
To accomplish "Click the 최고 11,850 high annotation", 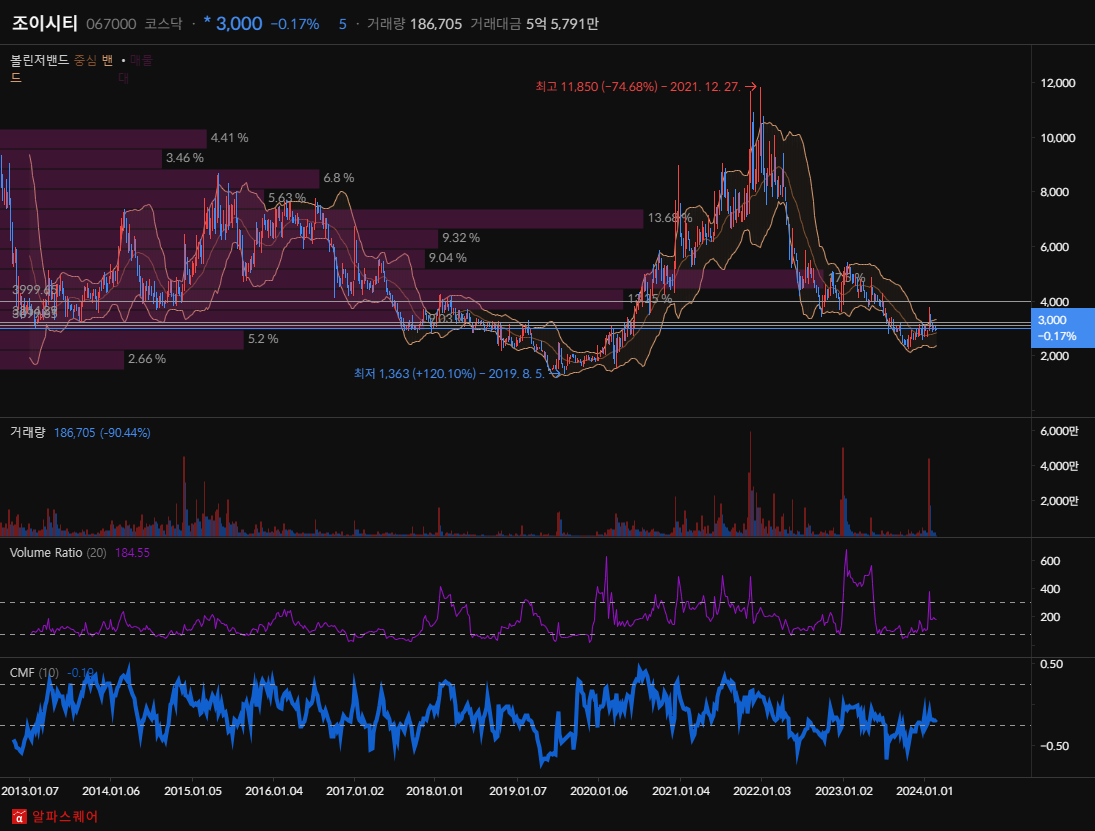I will click(x=638, y=87).
